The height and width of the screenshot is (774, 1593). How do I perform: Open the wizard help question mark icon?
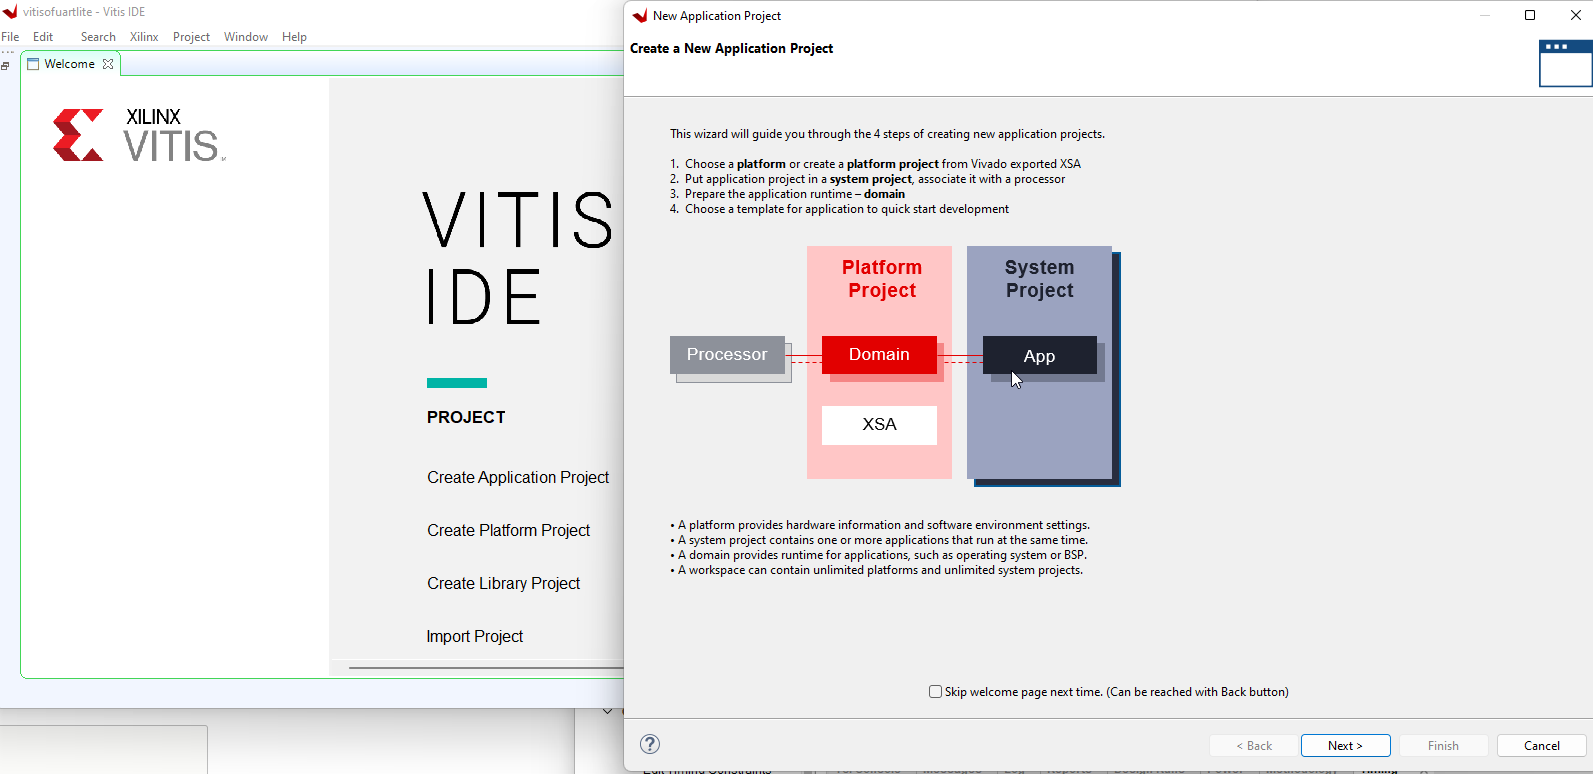click(650, 744)
